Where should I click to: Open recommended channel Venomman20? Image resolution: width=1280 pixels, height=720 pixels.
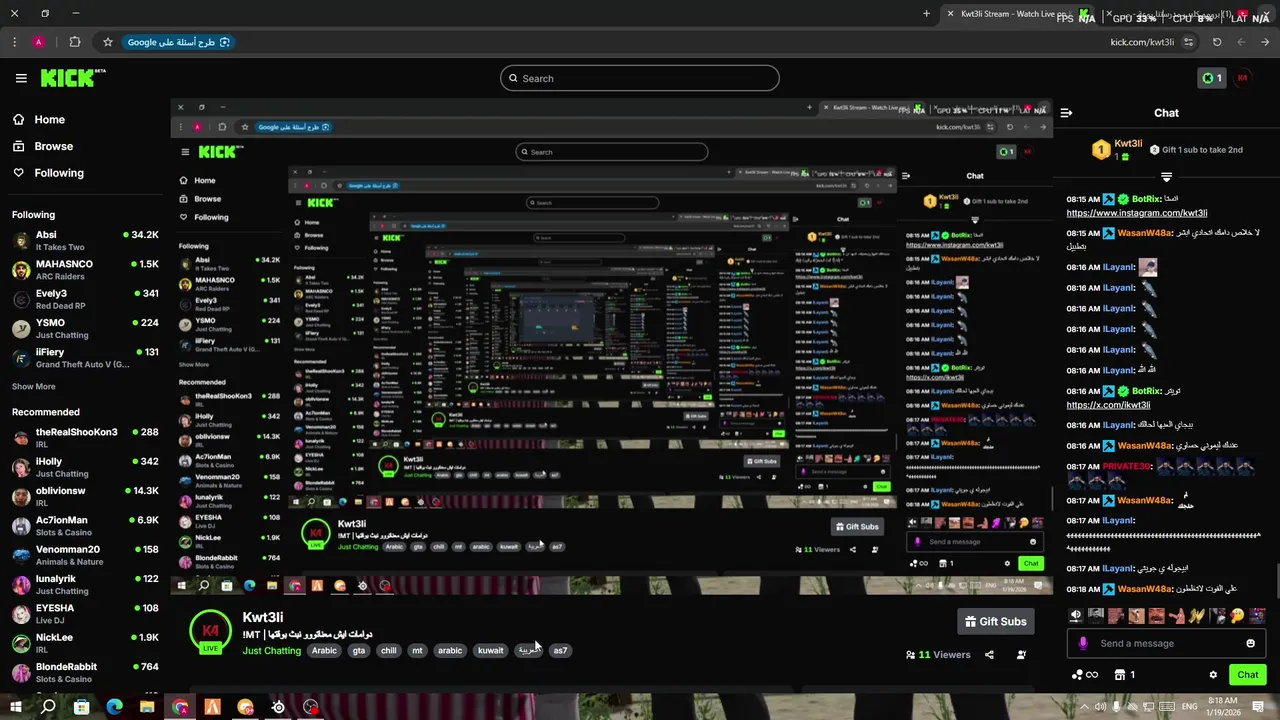coord(85,555)
